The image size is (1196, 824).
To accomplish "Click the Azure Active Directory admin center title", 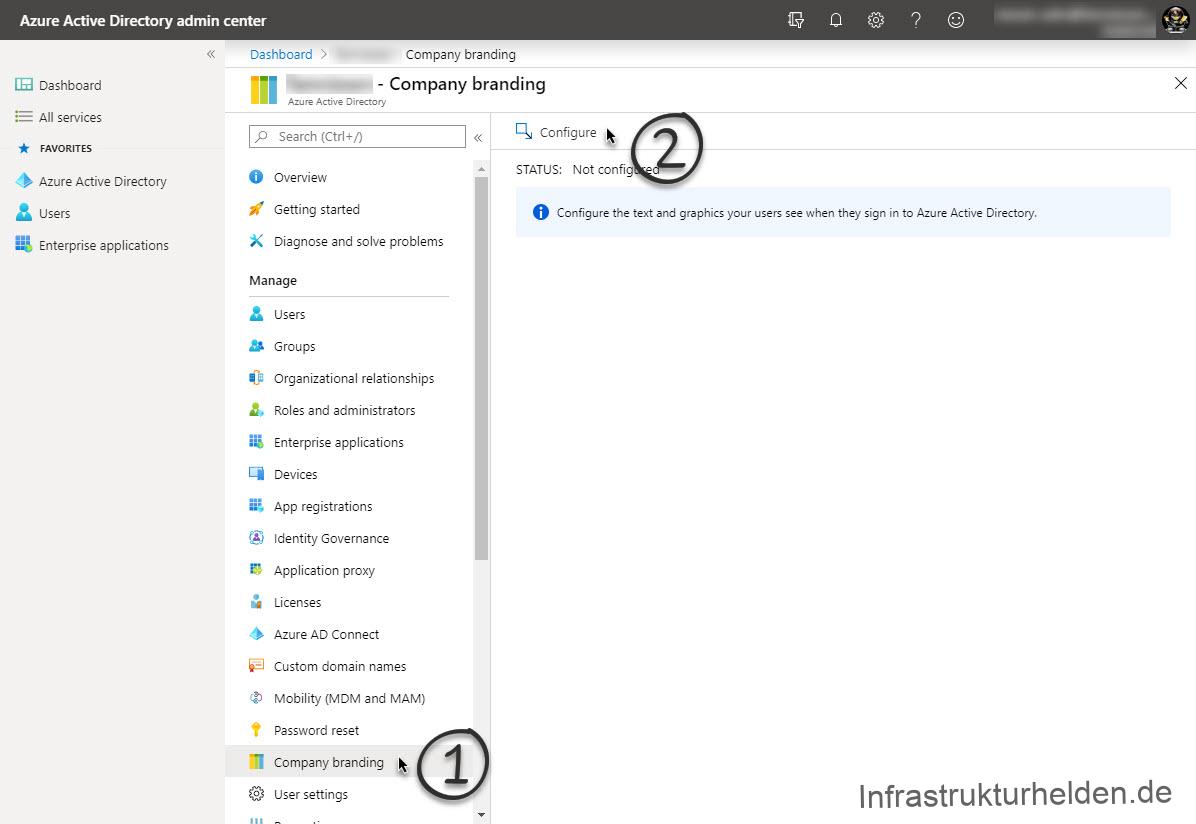I will point(143,21).
